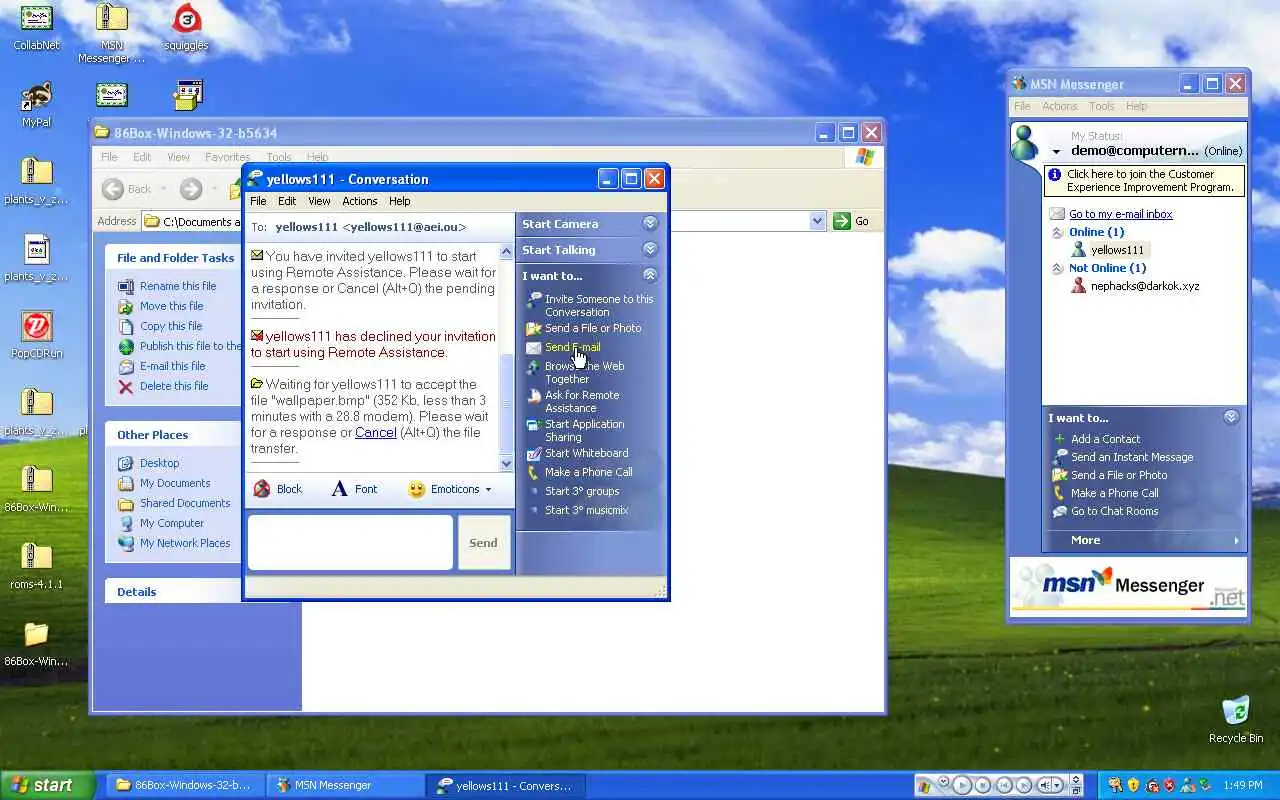Open conversation Actions menu
Viewport: 1280px width, 800px height.
click(x=360, y=201)
